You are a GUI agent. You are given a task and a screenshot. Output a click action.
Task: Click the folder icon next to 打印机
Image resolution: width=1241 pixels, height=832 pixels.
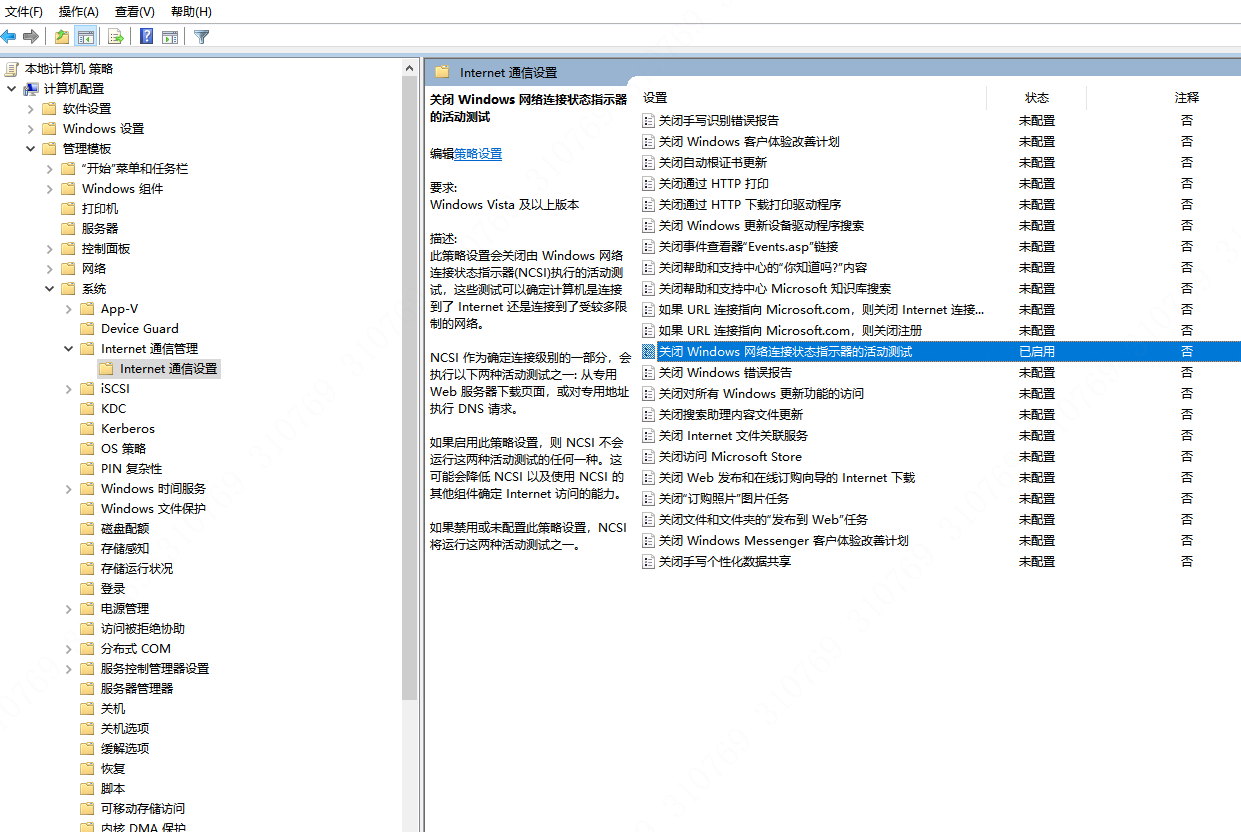pos(68,209)
